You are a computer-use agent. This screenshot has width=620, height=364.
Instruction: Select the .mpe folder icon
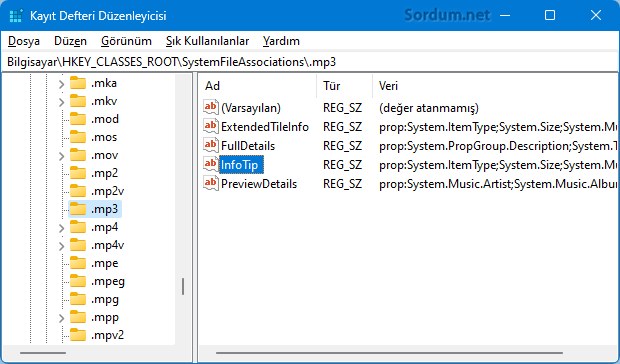(78, 263)
